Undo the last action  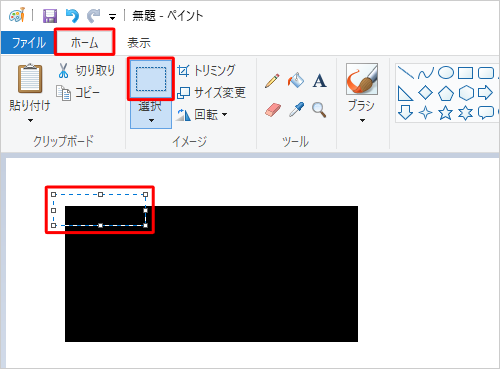click(x=72, y=16)
